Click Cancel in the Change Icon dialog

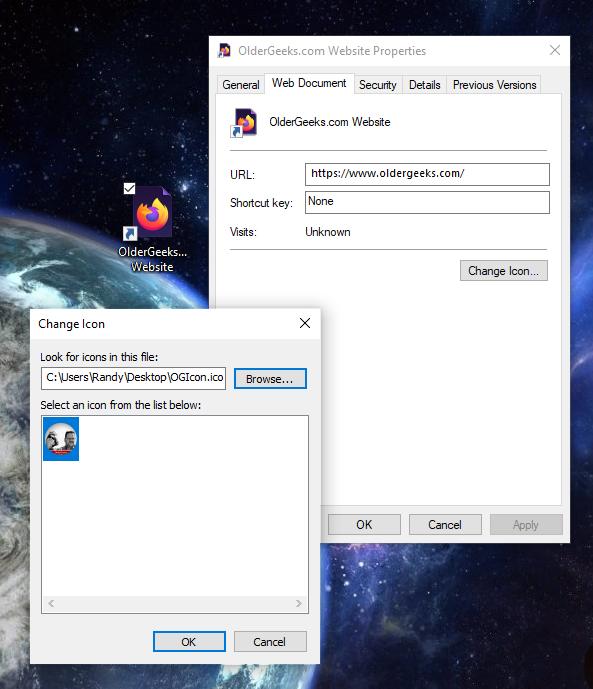[x=270, y=642]
